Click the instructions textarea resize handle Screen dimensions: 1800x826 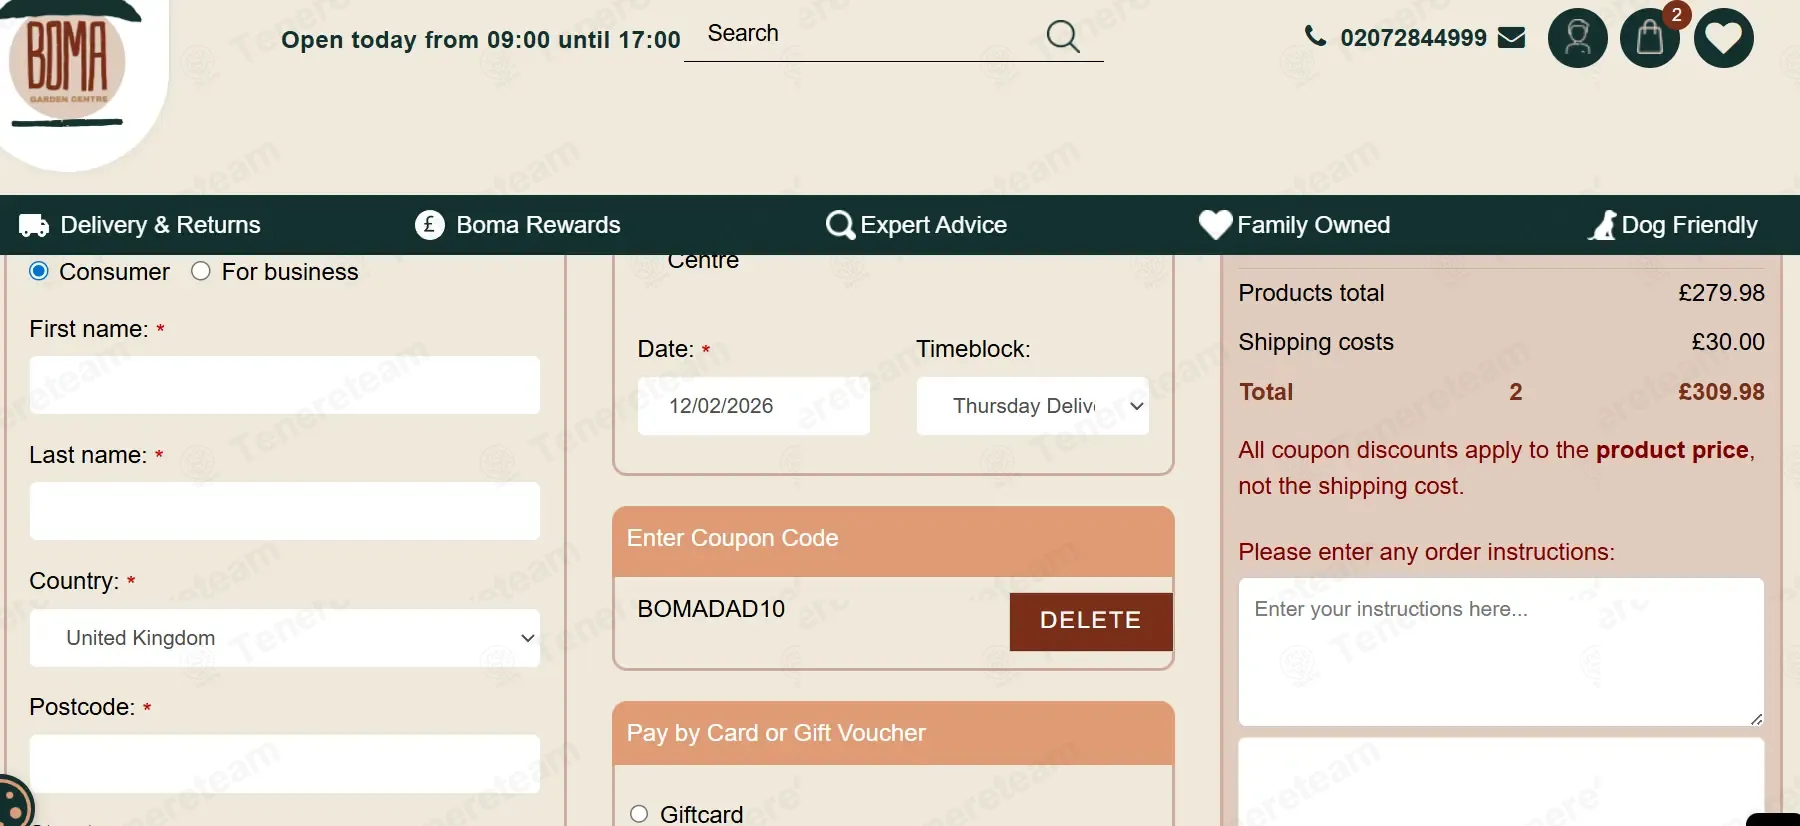[1756, 718]
